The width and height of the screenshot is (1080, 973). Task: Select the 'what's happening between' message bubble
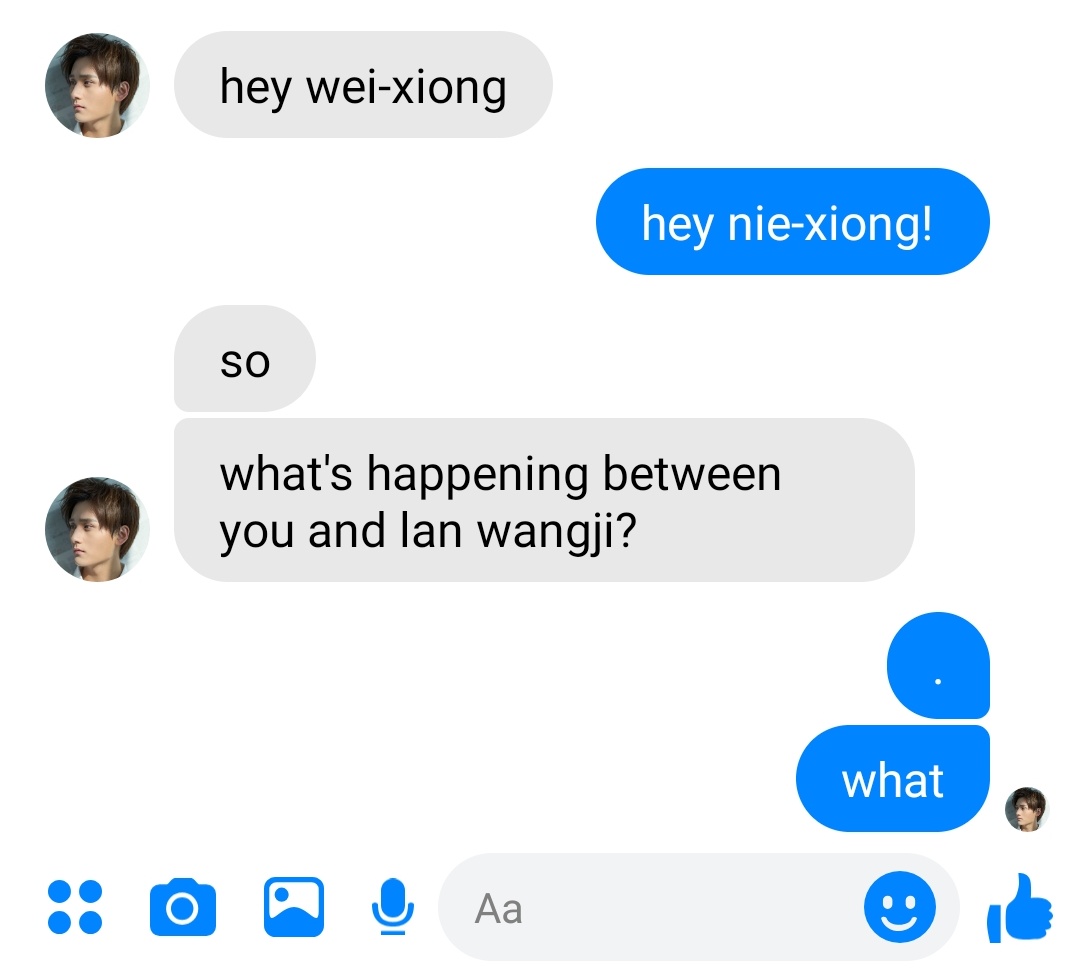pos(544,500)
